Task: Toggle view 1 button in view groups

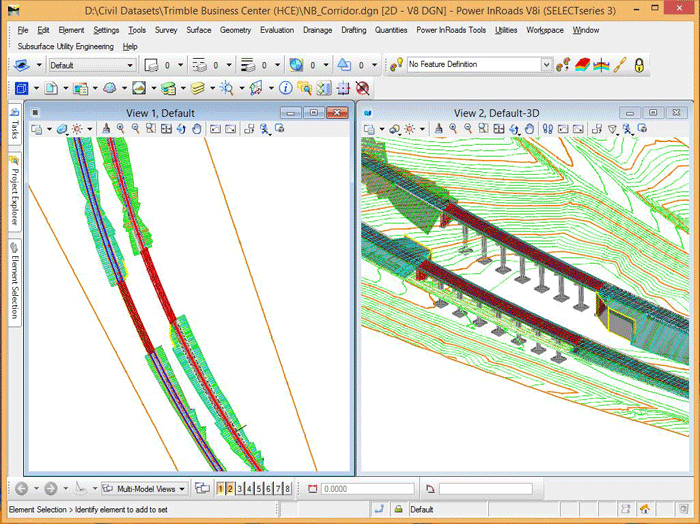Action: [x=220, y=489]
